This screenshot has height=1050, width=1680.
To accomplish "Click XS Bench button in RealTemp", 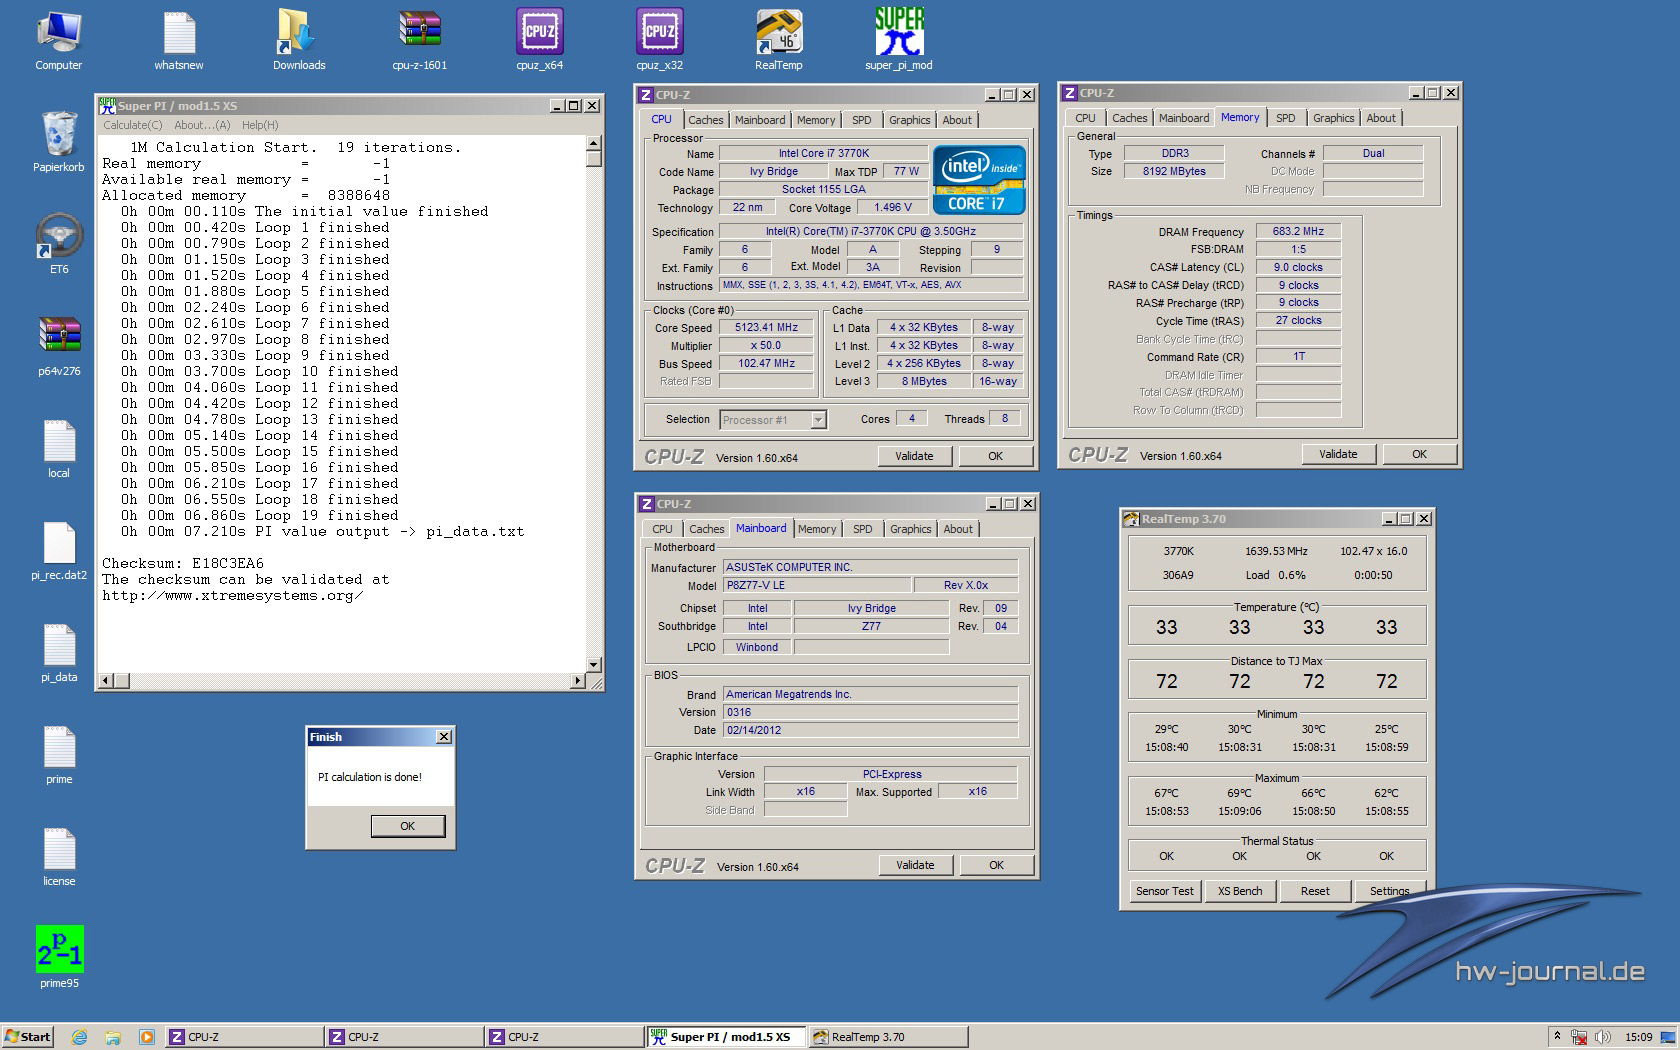I will (x=1239, y=891).
